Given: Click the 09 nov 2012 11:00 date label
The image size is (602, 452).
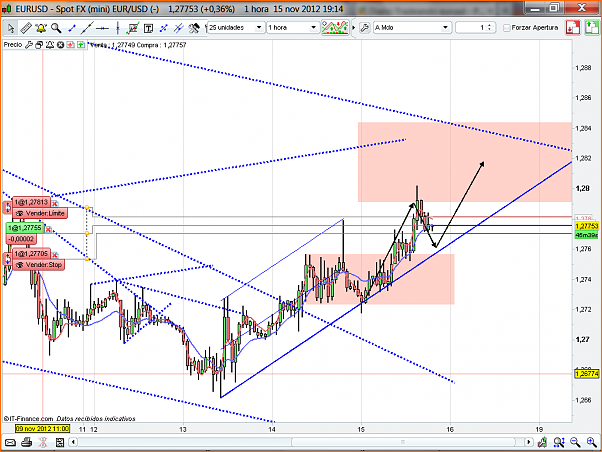Looking at the screenshot, I should tap(42, 429).
